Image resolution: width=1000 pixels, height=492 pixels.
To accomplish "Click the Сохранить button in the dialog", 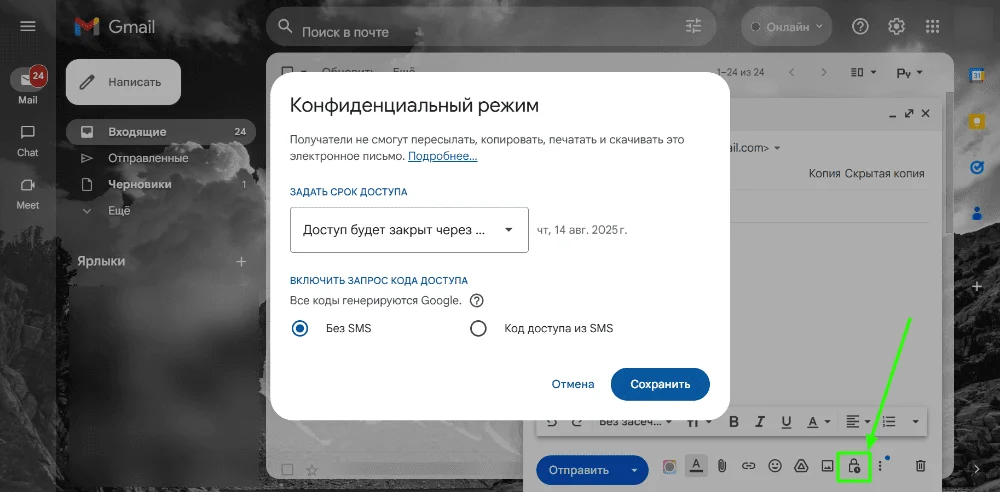I will tap(660, 384).
